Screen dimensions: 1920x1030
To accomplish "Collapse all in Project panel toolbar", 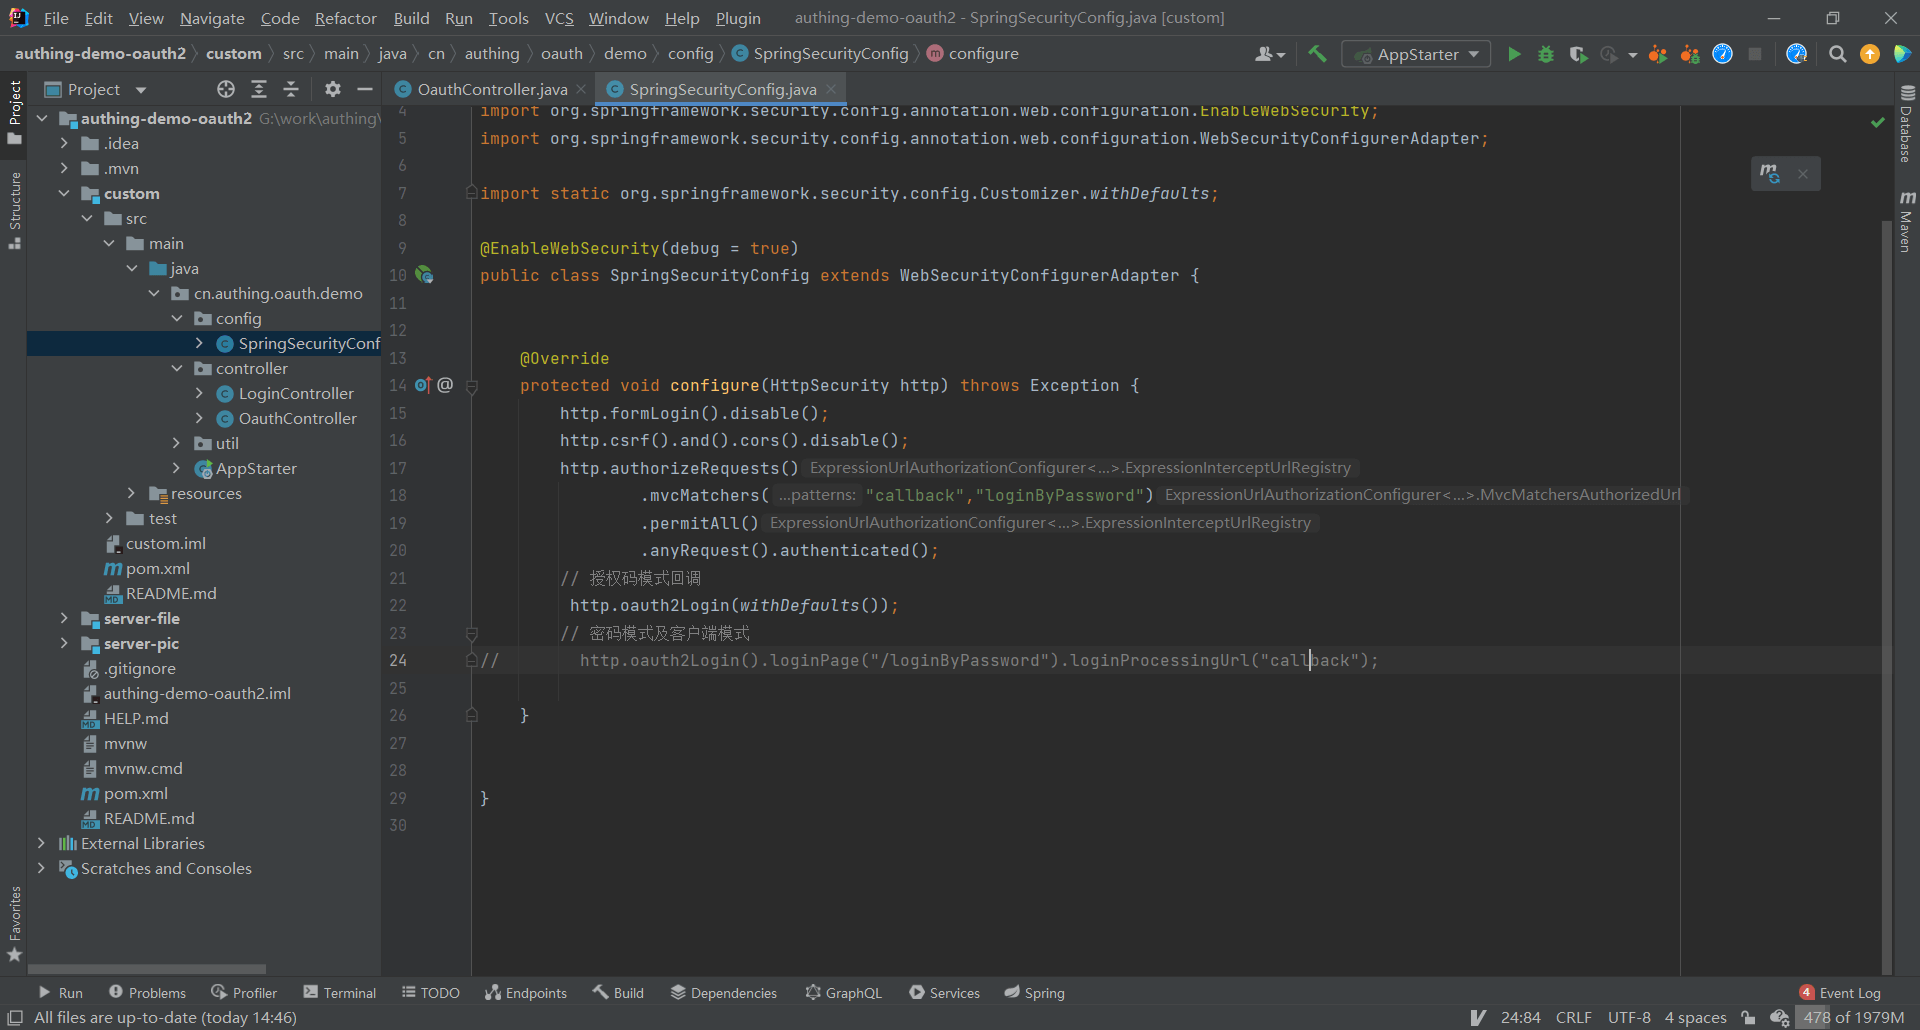I will click(x=291, y=89).
